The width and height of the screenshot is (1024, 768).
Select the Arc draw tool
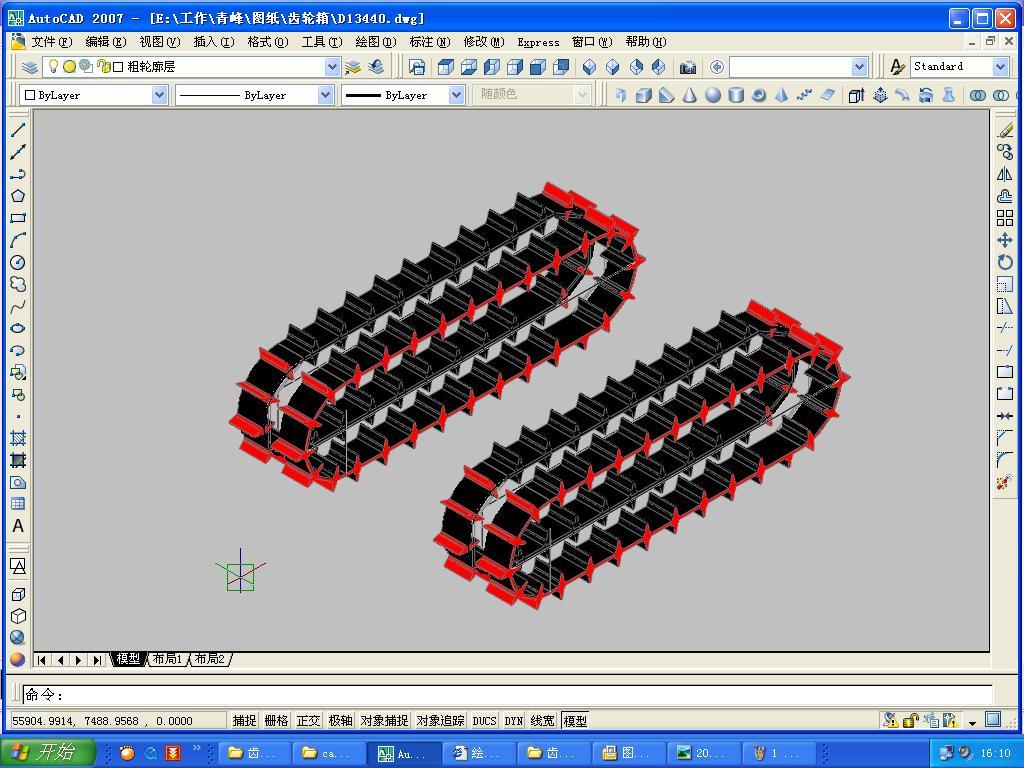coord(18,240)
